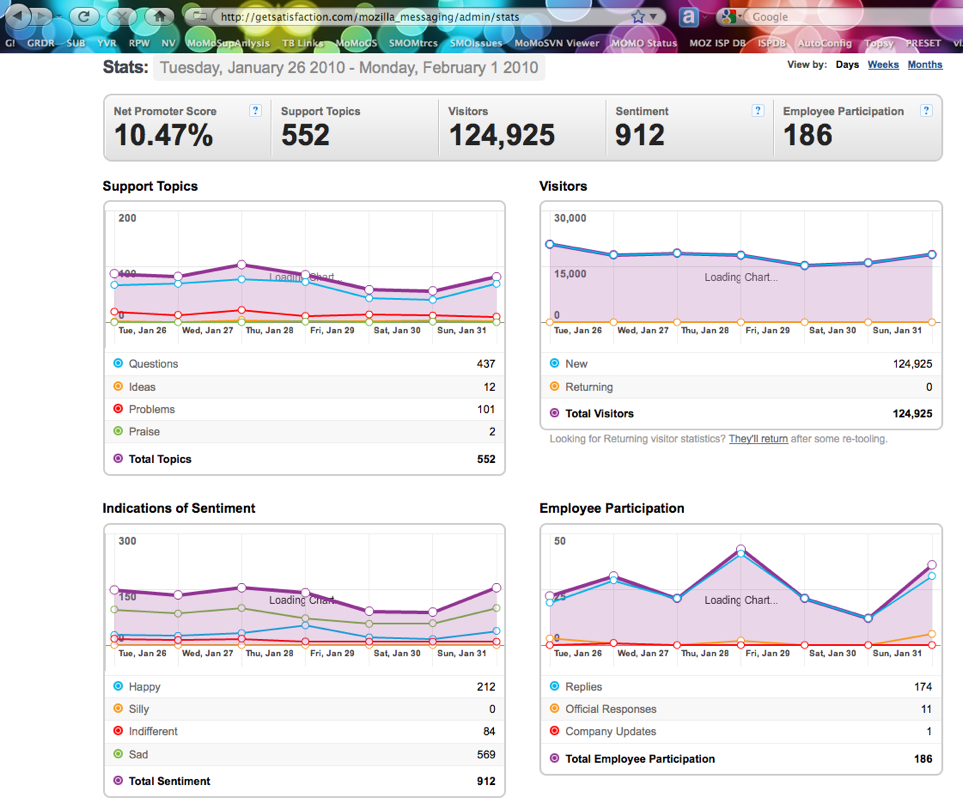The height and width of the screenshot is (804, 963).
Task: Follow the "They'll return" link
Action: click(758, 439)
